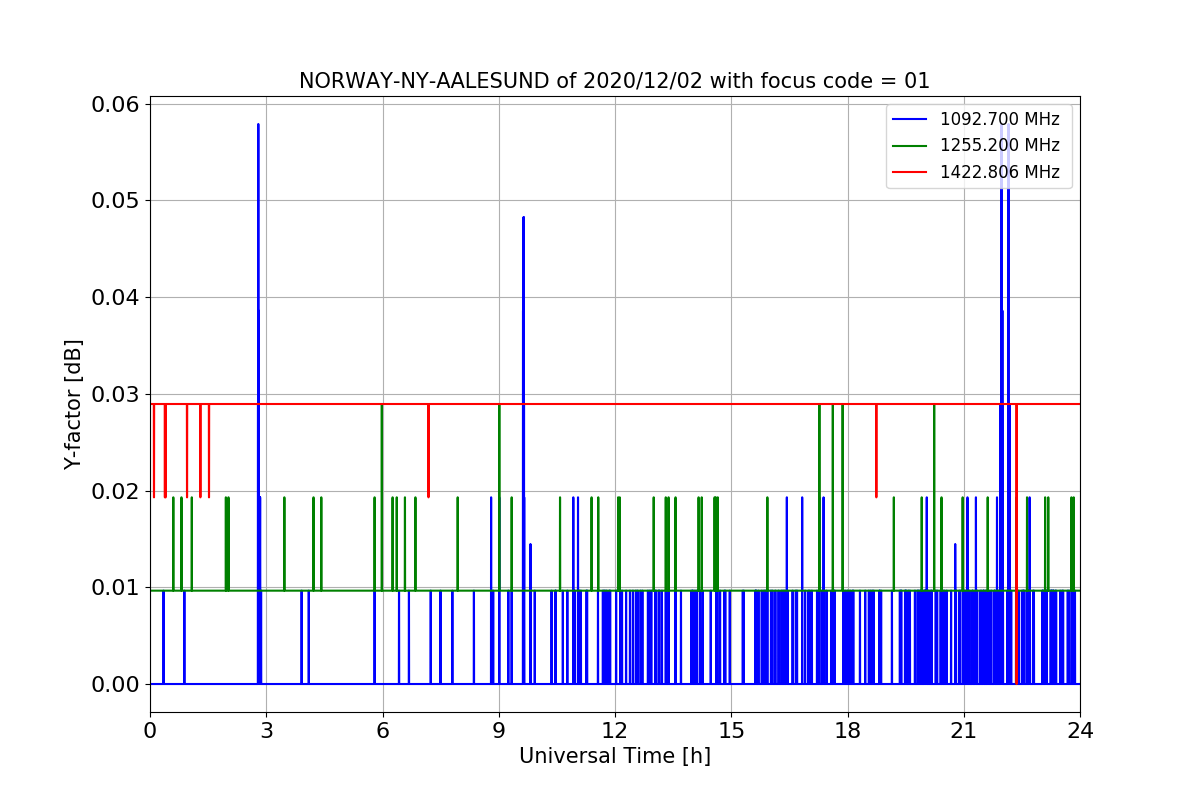The height and width of the screenshot is (800, 1200).
Task: Click the blue legend line sample
Action: pos(911,118)
